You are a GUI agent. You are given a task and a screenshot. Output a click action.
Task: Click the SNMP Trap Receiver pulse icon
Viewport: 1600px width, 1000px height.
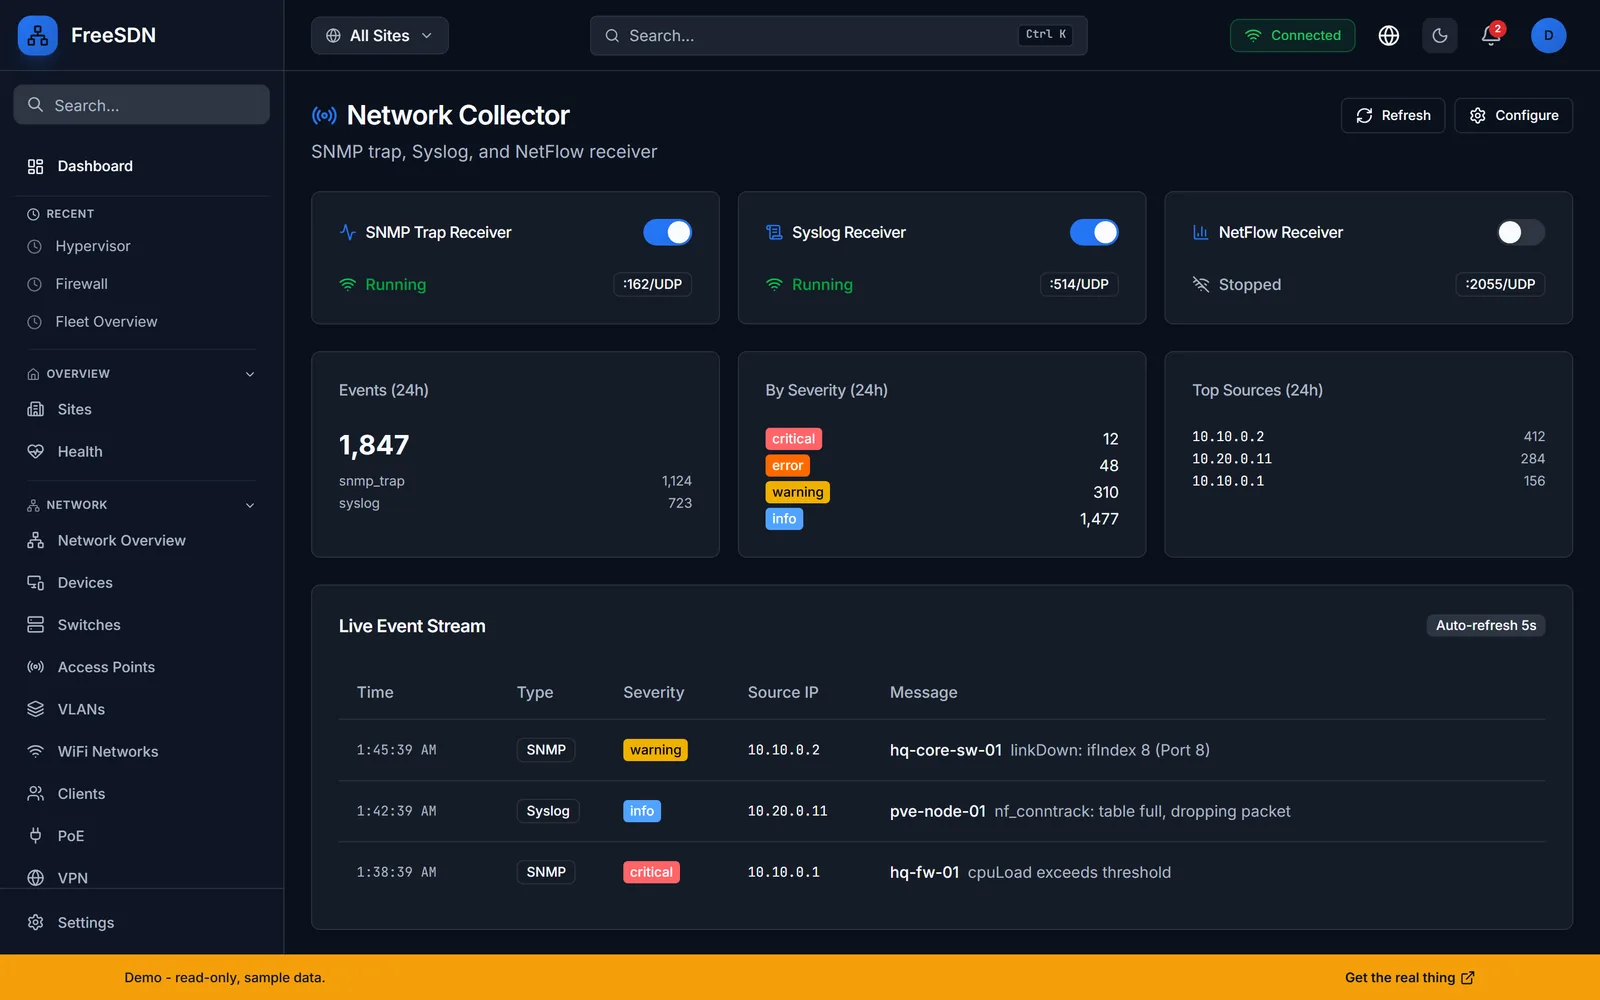pos(348,232)
